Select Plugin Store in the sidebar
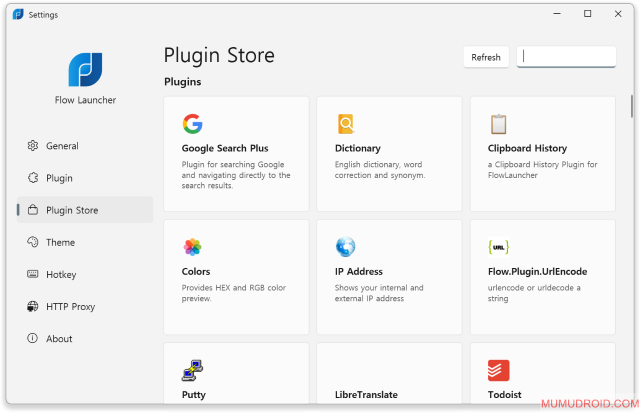 [x=85, y=210]
